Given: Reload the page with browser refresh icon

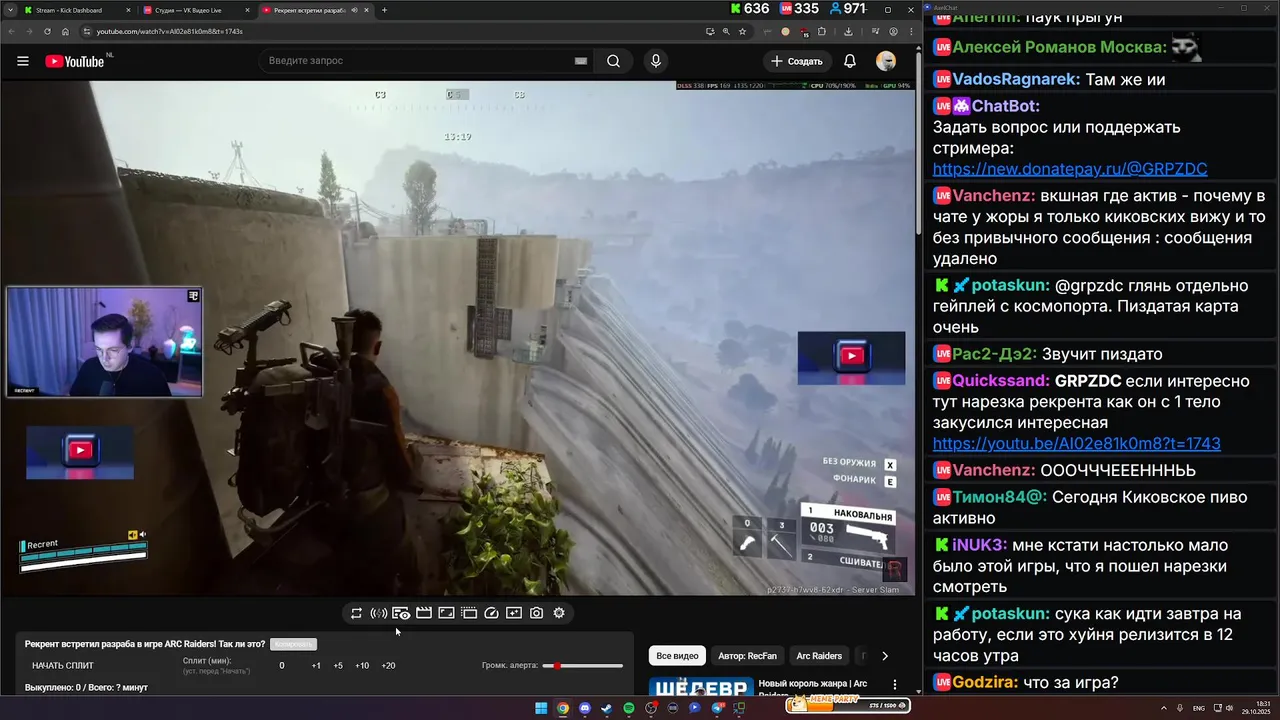Looking at the screenshot, I should tap(47, 31).
